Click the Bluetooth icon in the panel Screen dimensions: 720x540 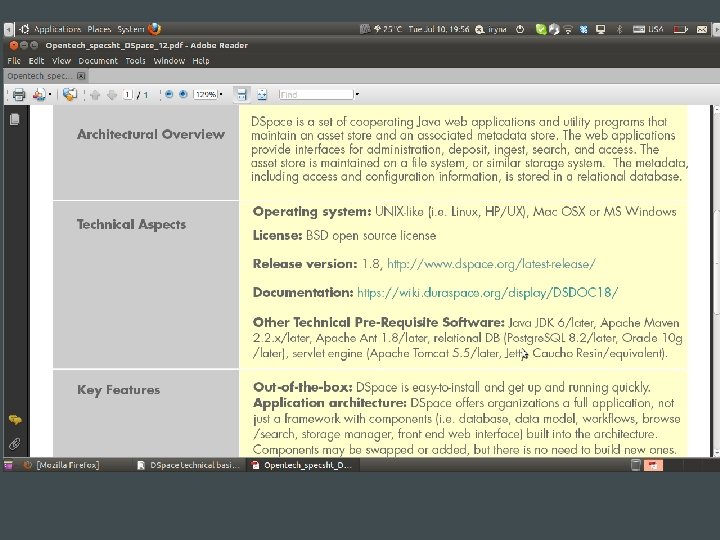tap(619, 29)
